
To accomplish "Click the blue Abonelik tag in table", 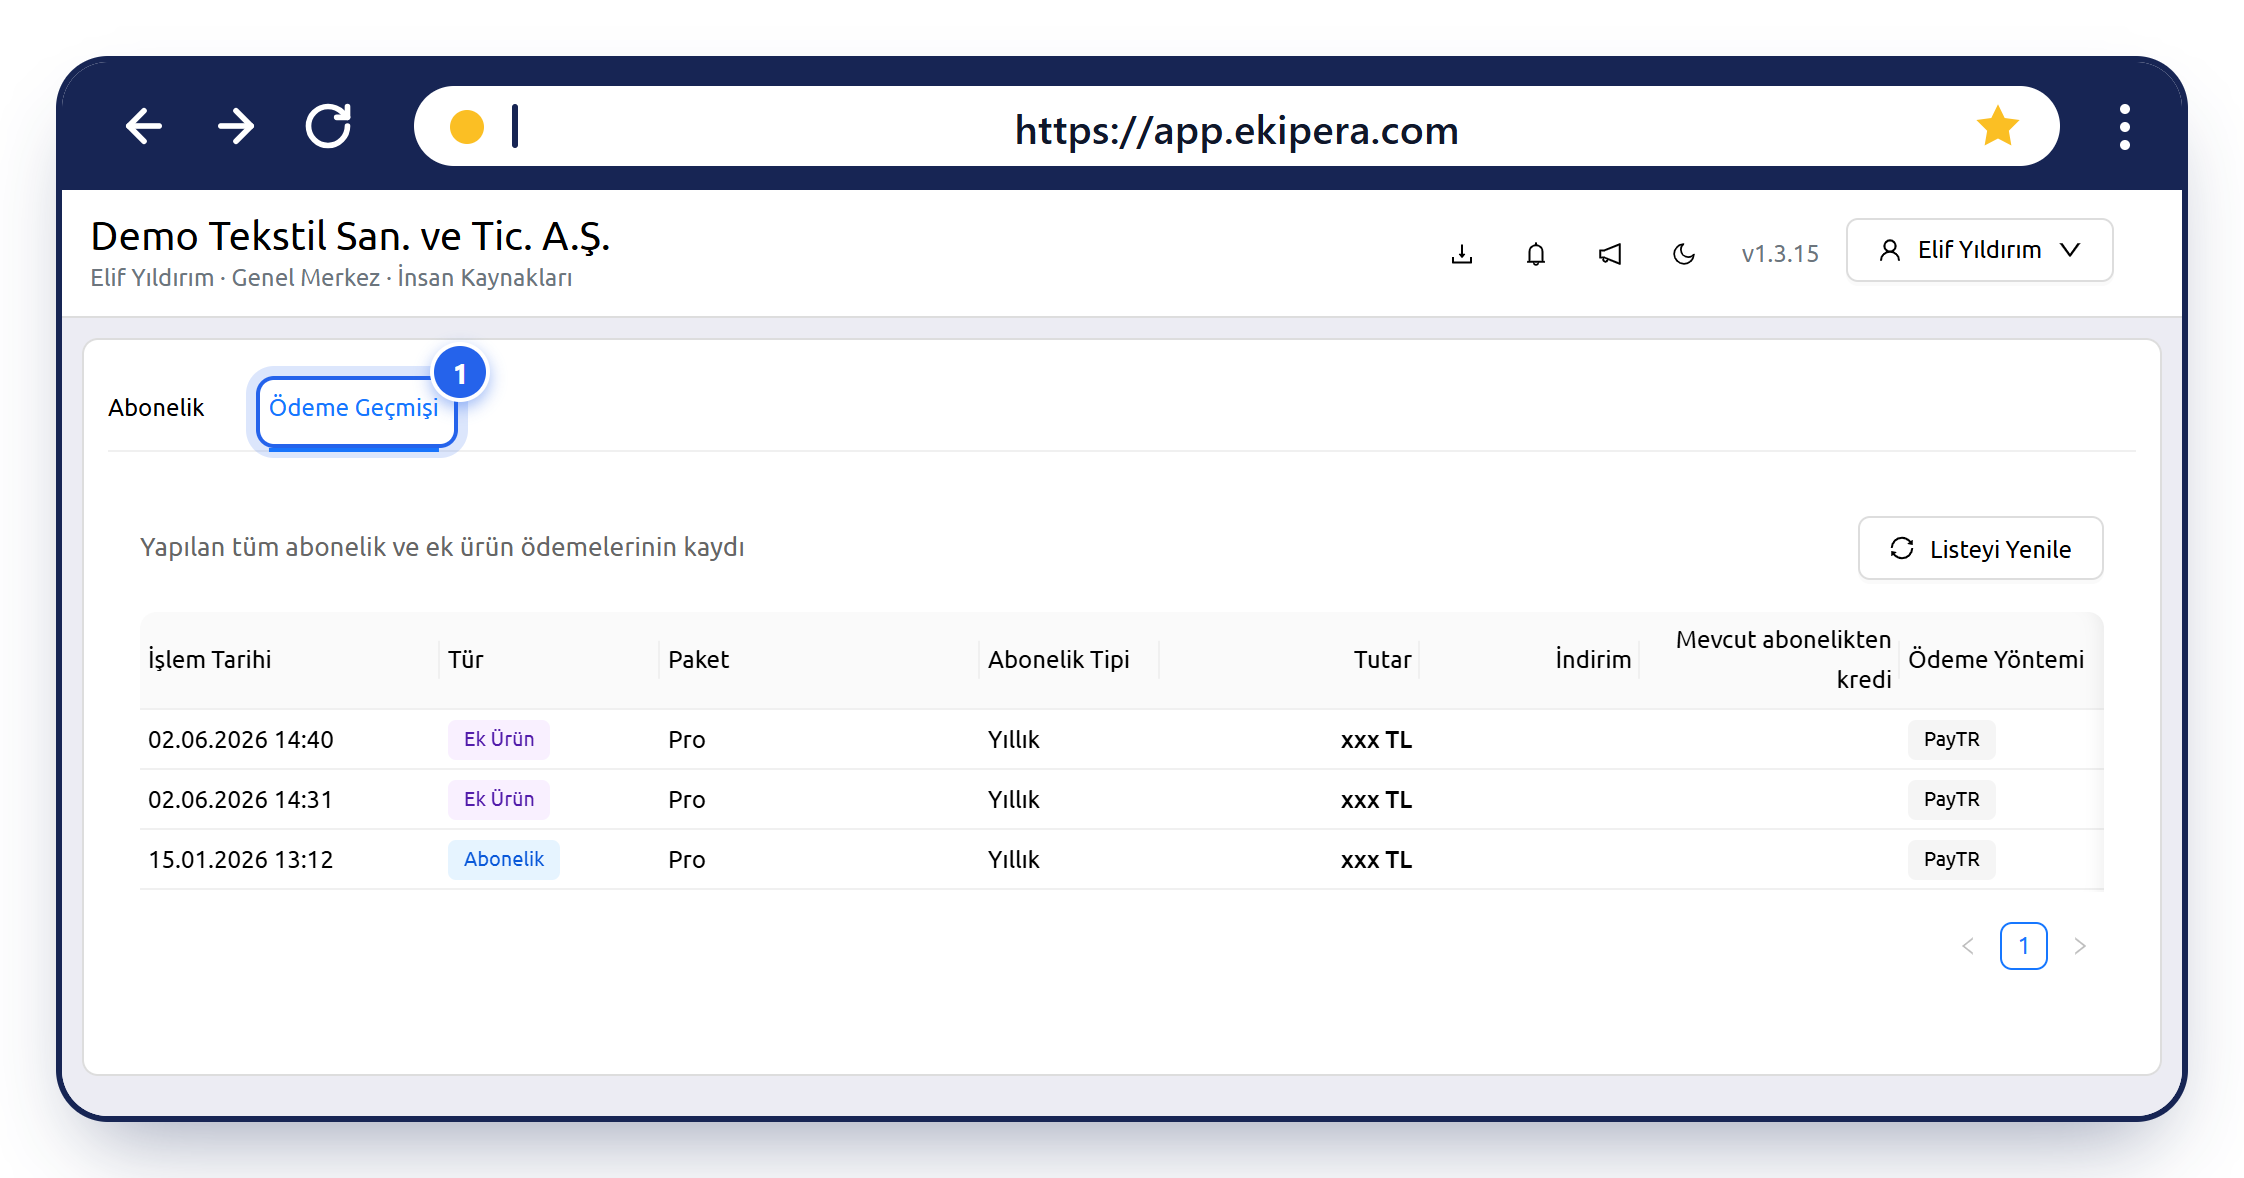I will pos(504,860).
